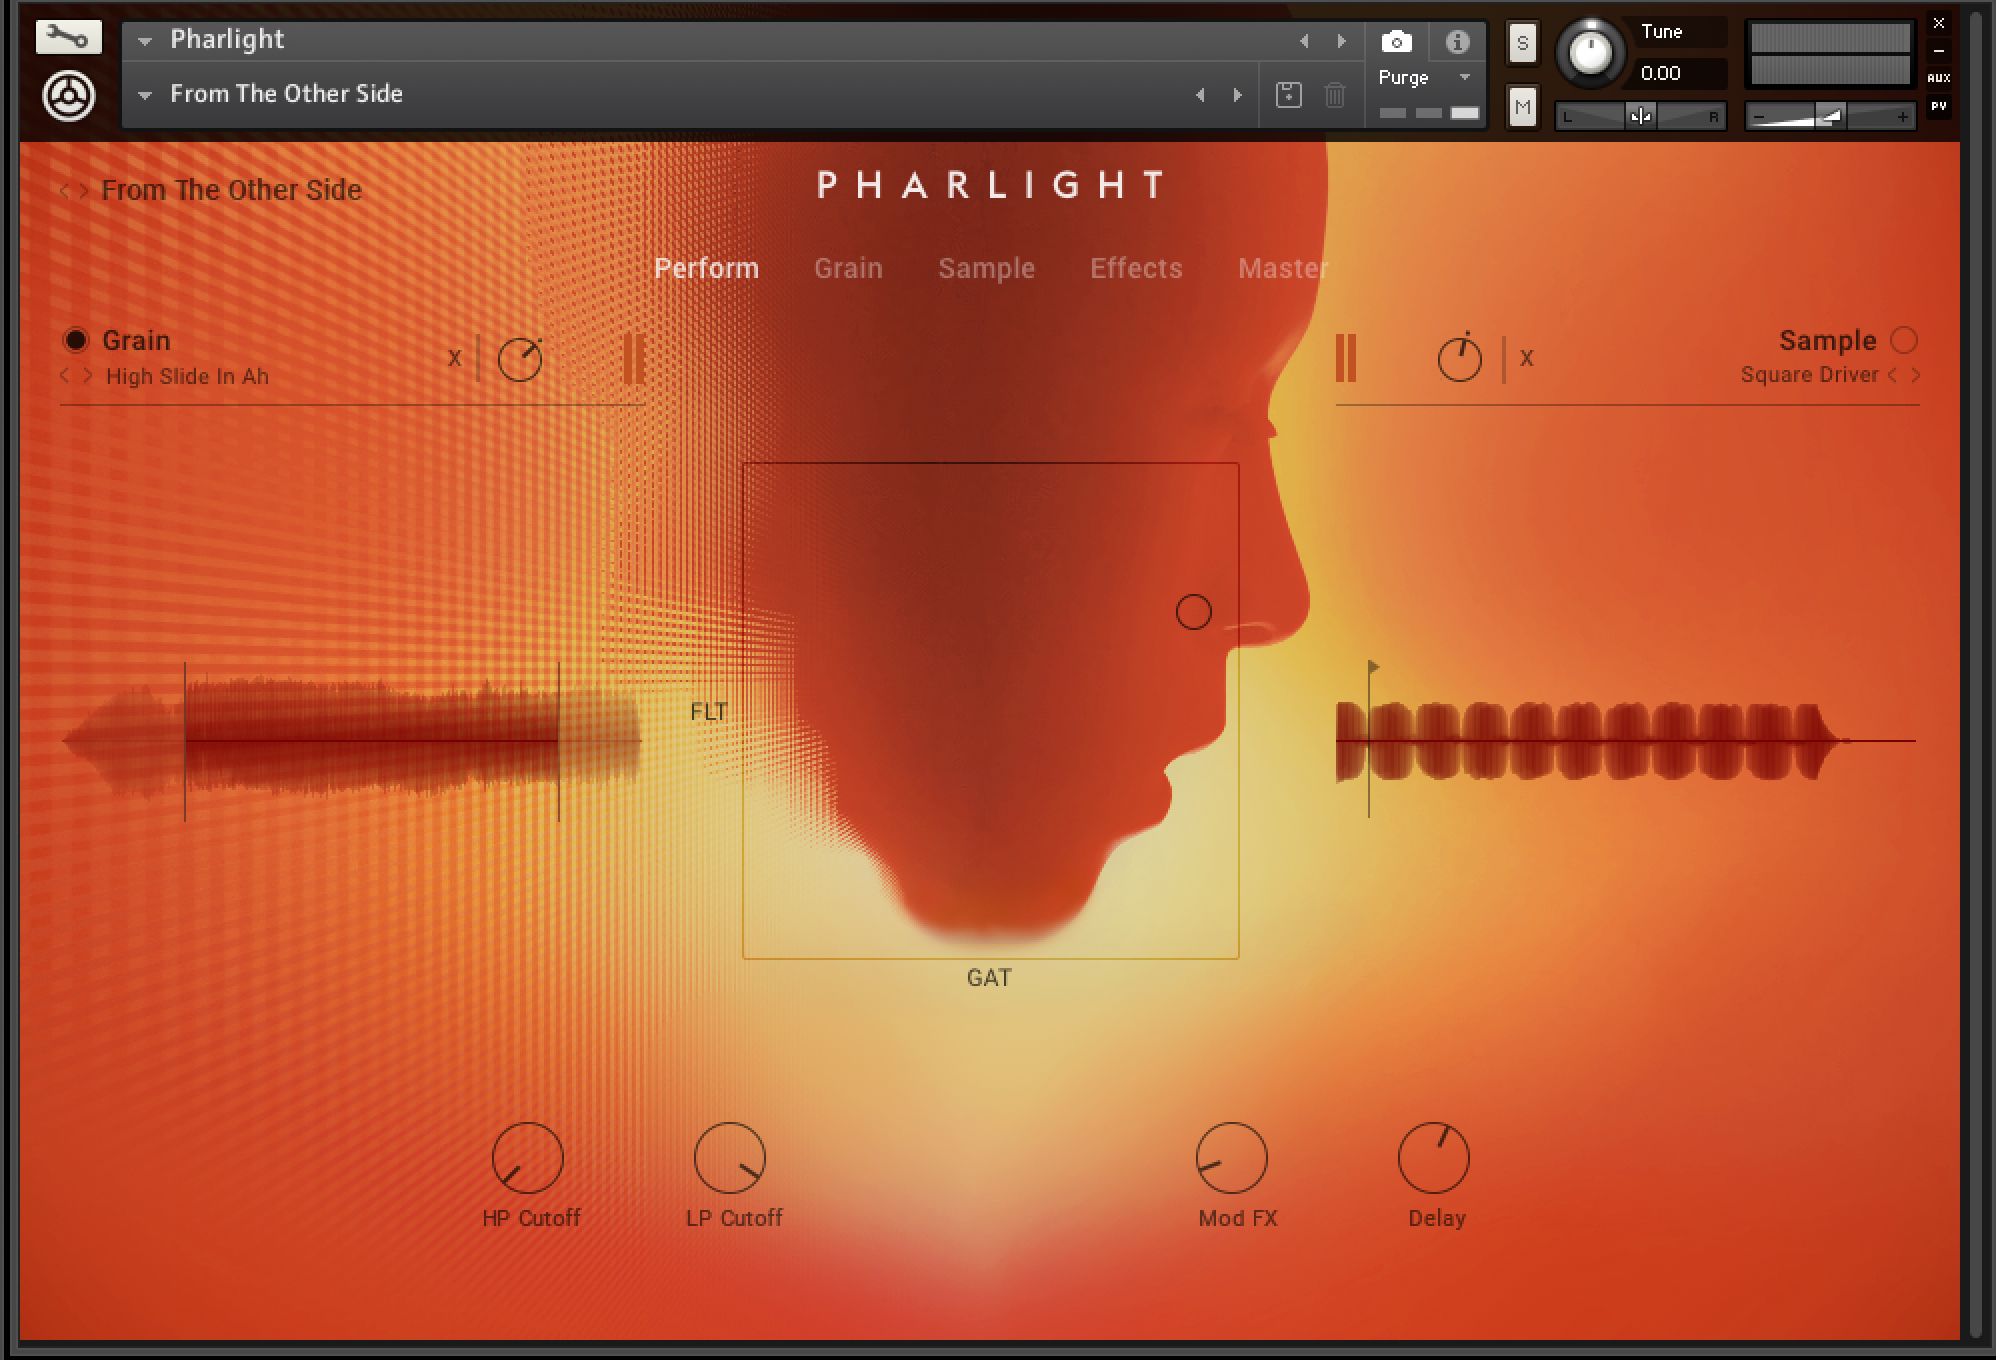
Task: Switch to the Effects tab
Action: pyautogui.click(x=1135, y=268)
